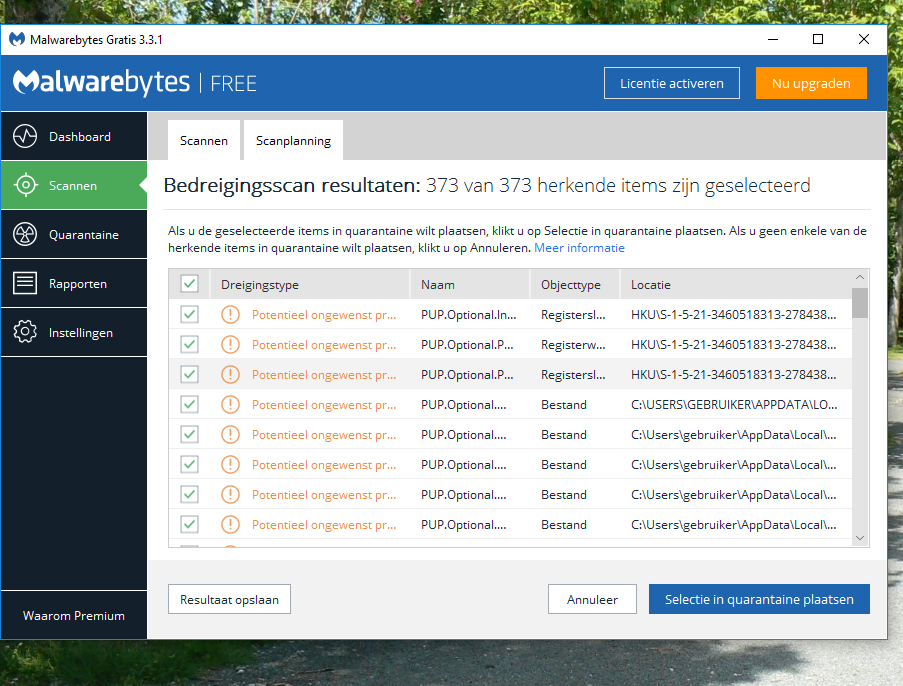Uncheck the C:\USERS\GEBRUIKER\APPDATA row checkbox
The image size is (903, 686).
(x=189, y=404)
